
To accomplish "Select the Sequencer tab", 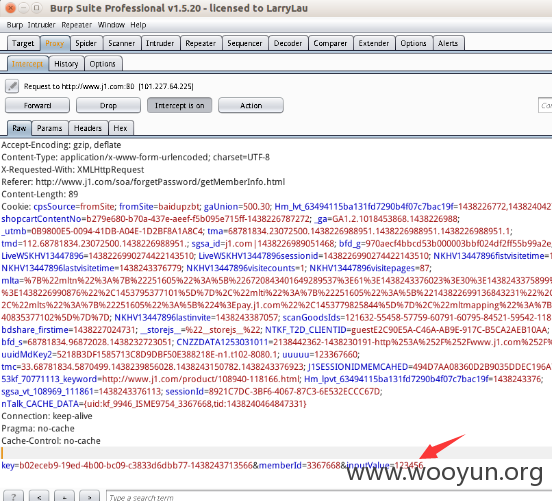I will [245, 43].
